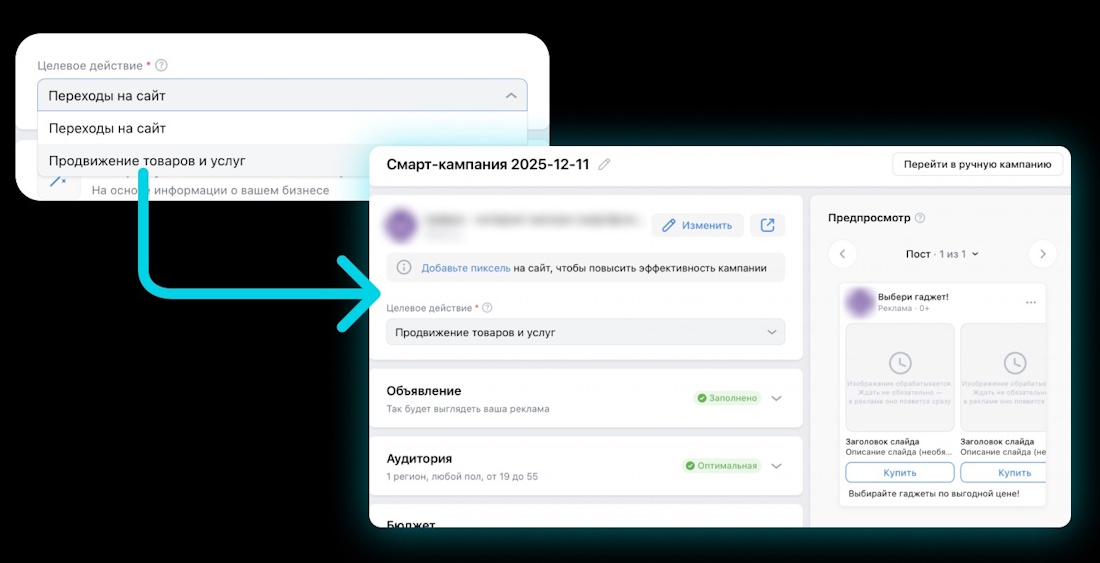1100x563 pixels.
Task: Go to the next preview with the right arrow
Action: click(x=1042, y=254)
